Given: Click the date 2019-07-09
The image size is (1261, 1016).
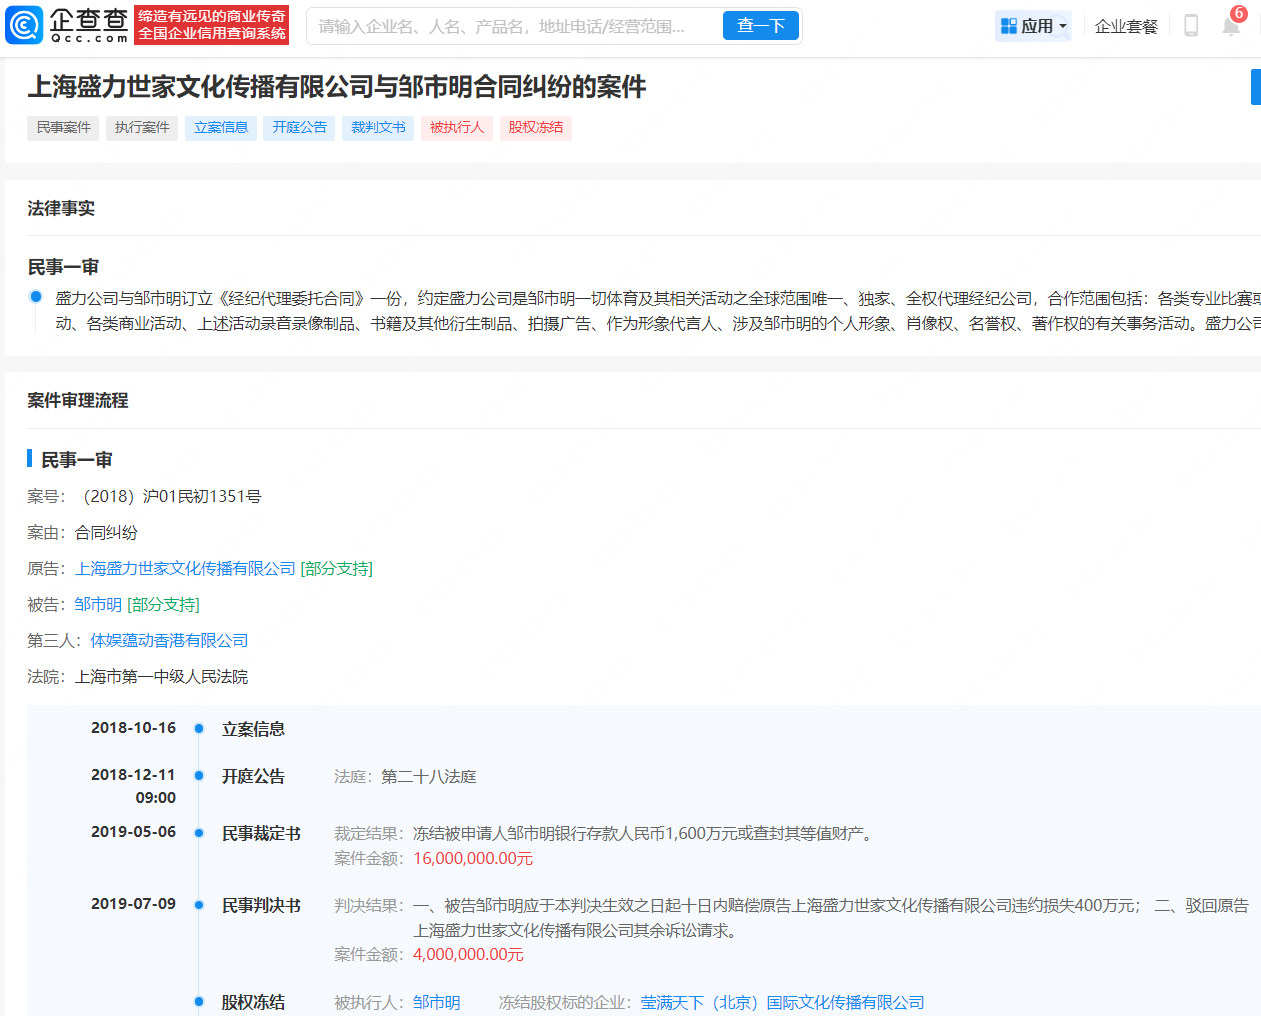Looking at the screenshot, I should (133, 904).
